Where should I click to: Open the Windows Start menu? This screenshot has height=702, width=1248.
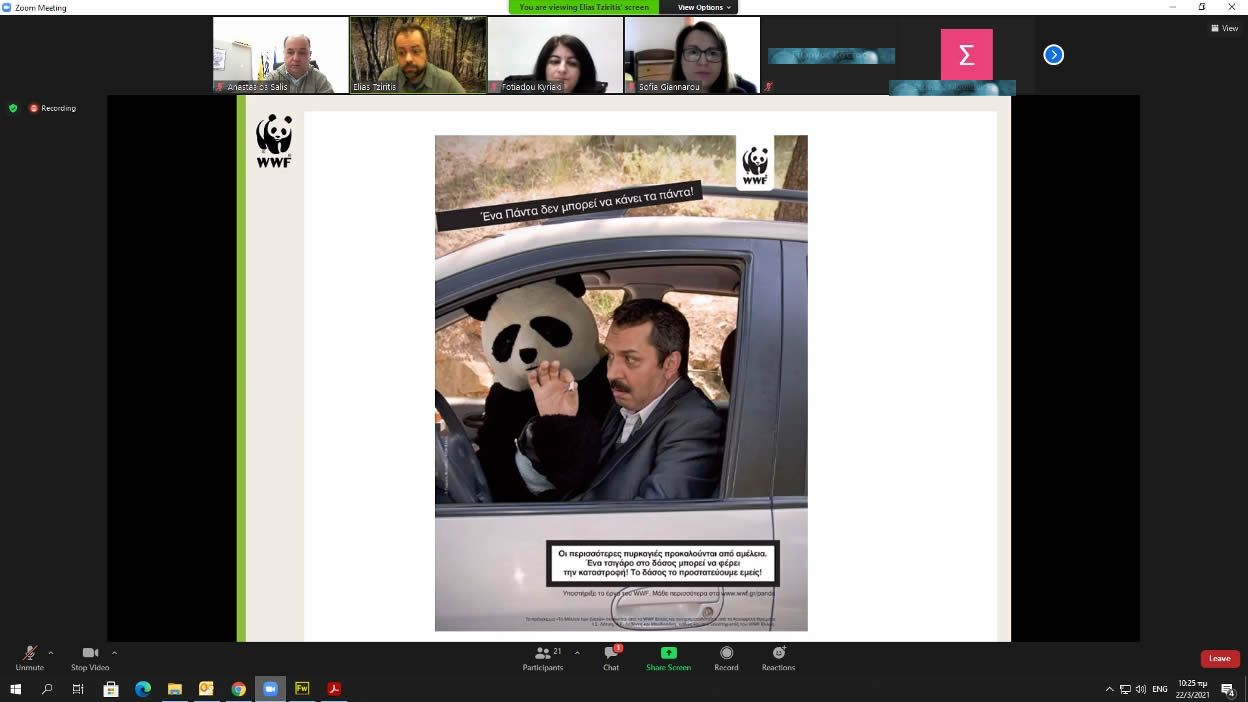tap(15, 689)
